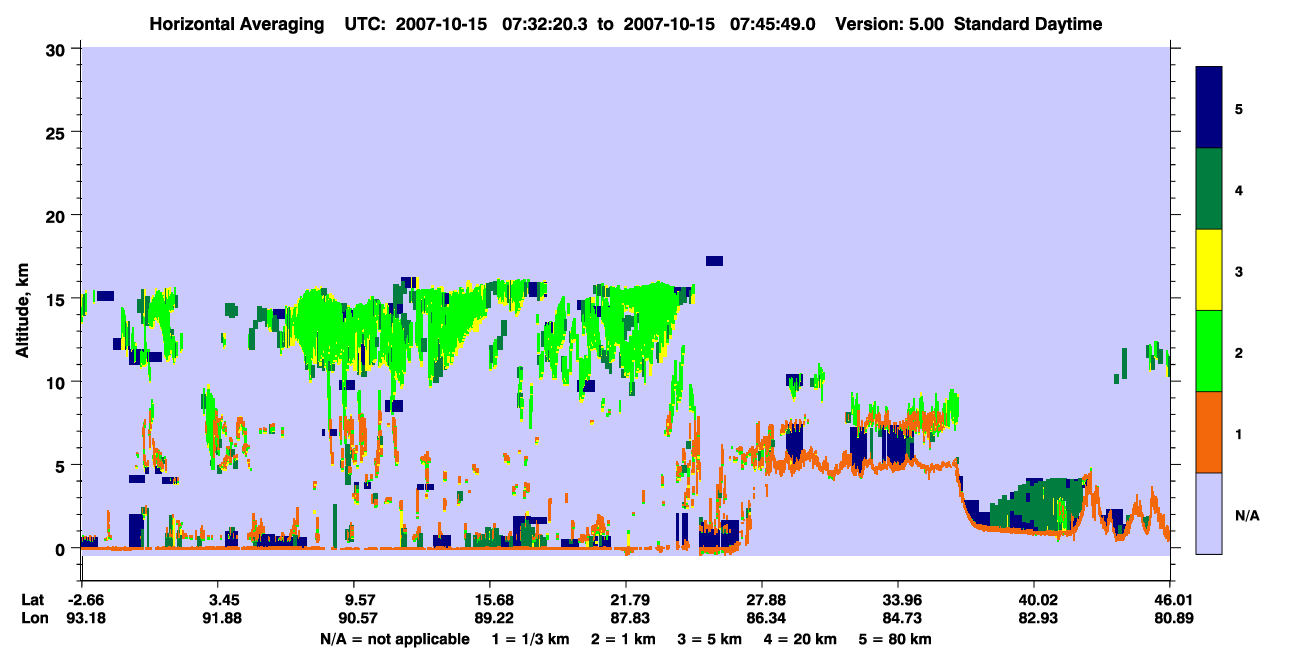The height and width of the screenshot is (667, 1300).
Task: Click the 'Lat' axis row label
Action: coord(32,600)
